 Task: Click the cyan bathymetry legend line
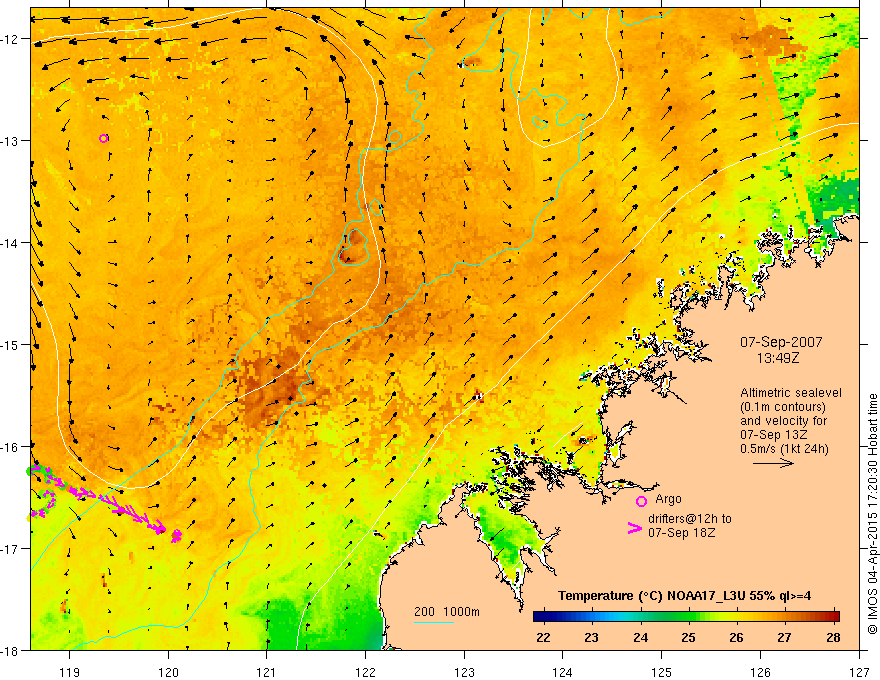pos(434,622)
